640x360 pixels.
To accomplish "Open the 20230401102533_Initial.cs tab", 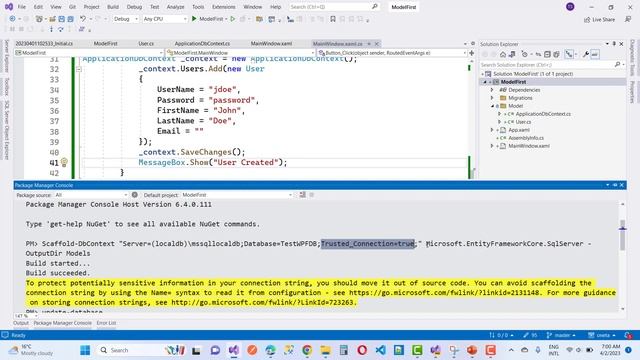I will coord(44,43).
